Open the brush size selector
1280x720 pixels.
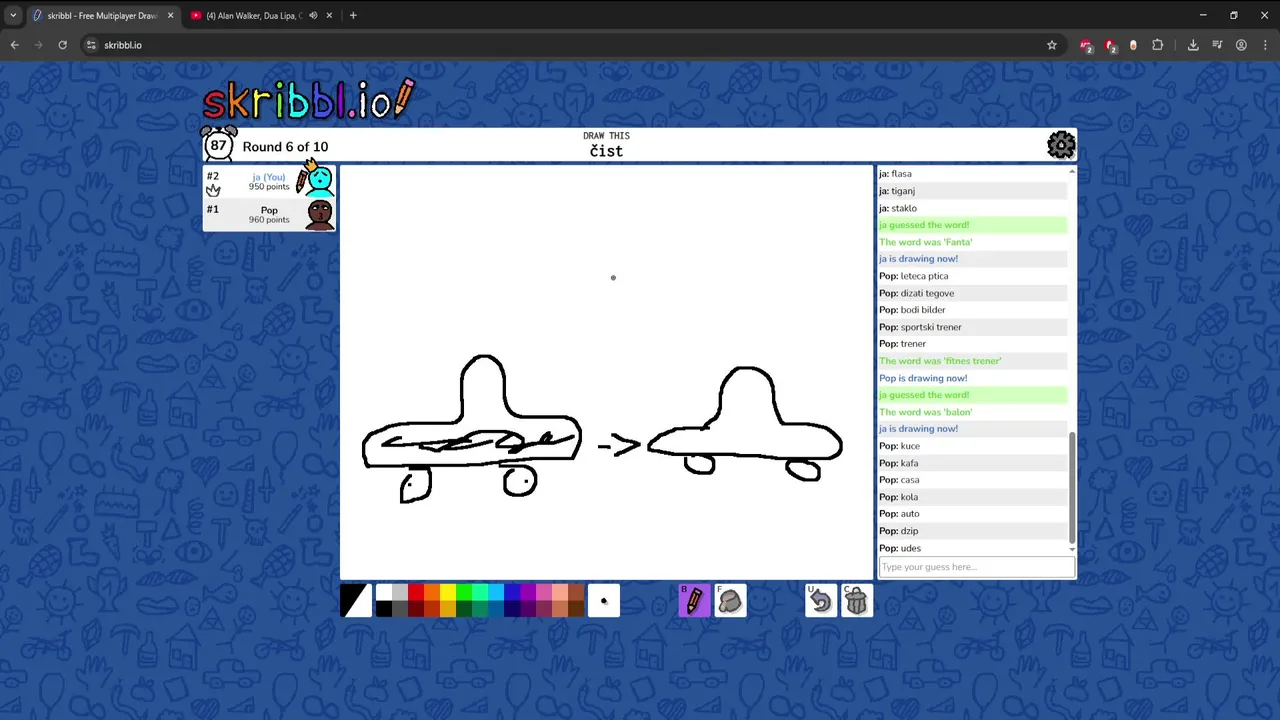tap(604, 601)
